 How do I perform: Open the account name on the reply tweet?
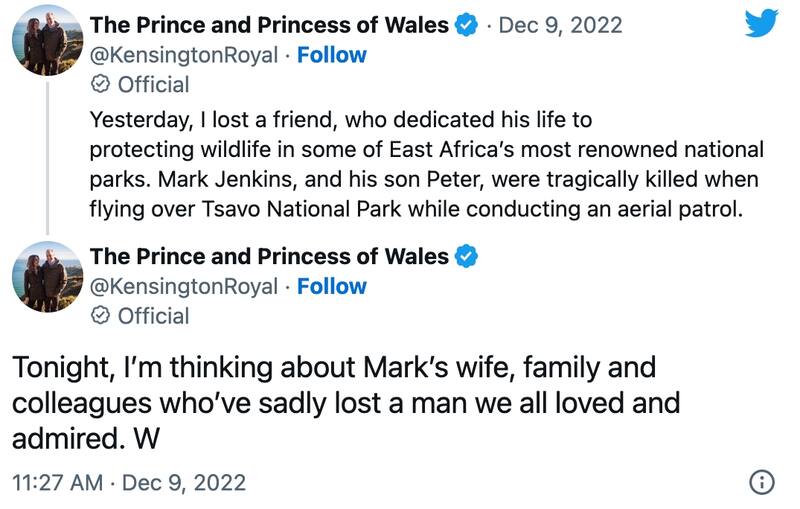pyautogui.click(x=269, y=257)
